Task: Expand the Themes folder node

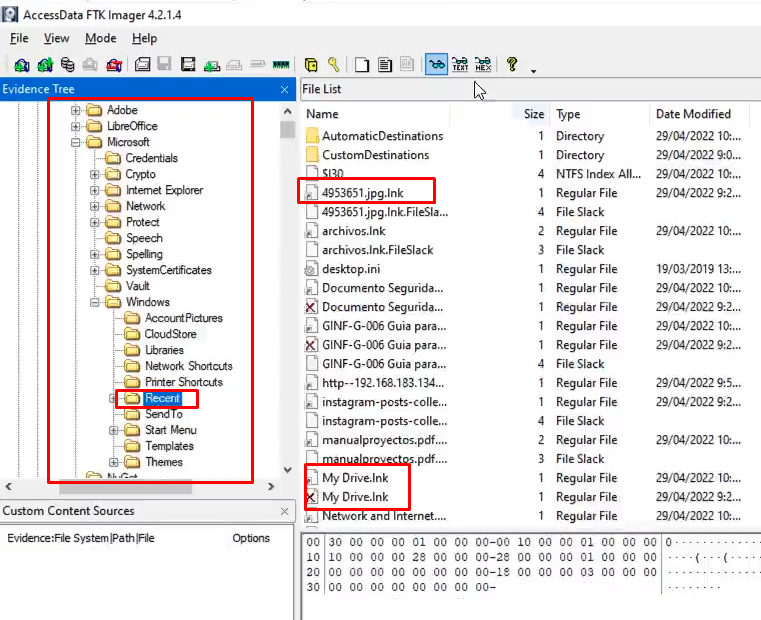Action: [x=114, y=463]
